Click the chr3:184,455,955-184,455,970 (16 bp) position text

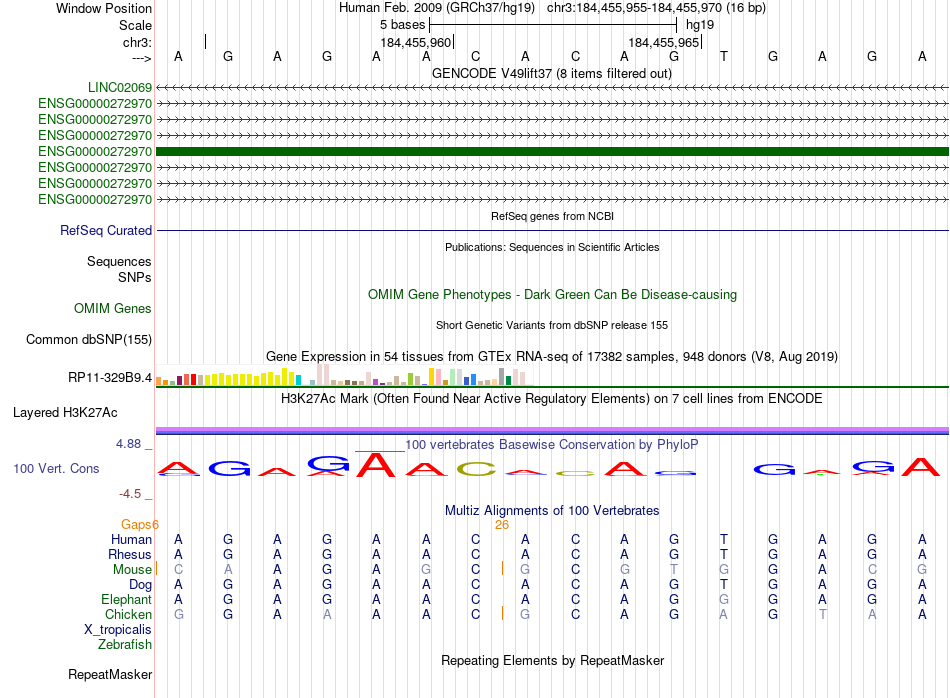[656, 8]
